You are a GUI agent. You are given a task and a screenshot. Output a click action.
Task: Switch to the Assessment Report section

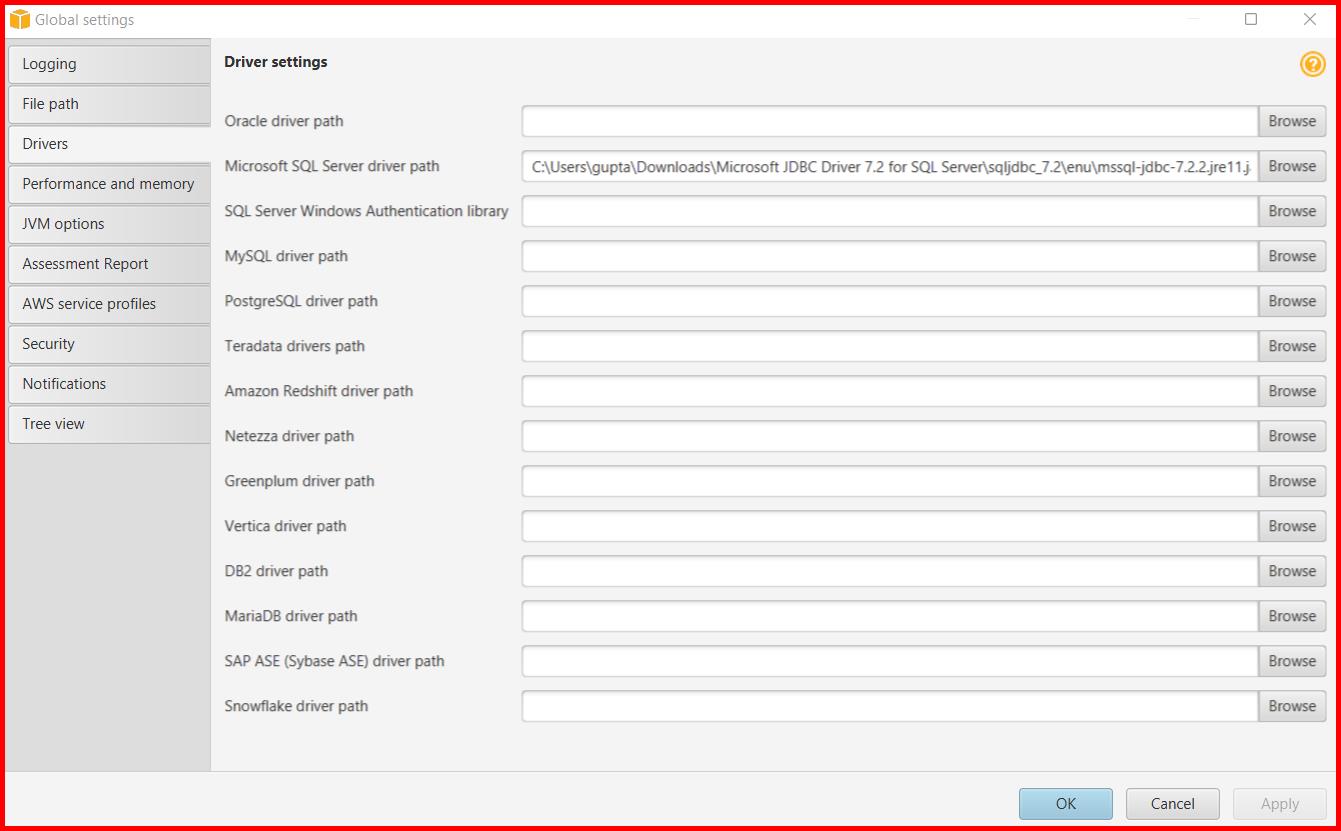(108, 264)
